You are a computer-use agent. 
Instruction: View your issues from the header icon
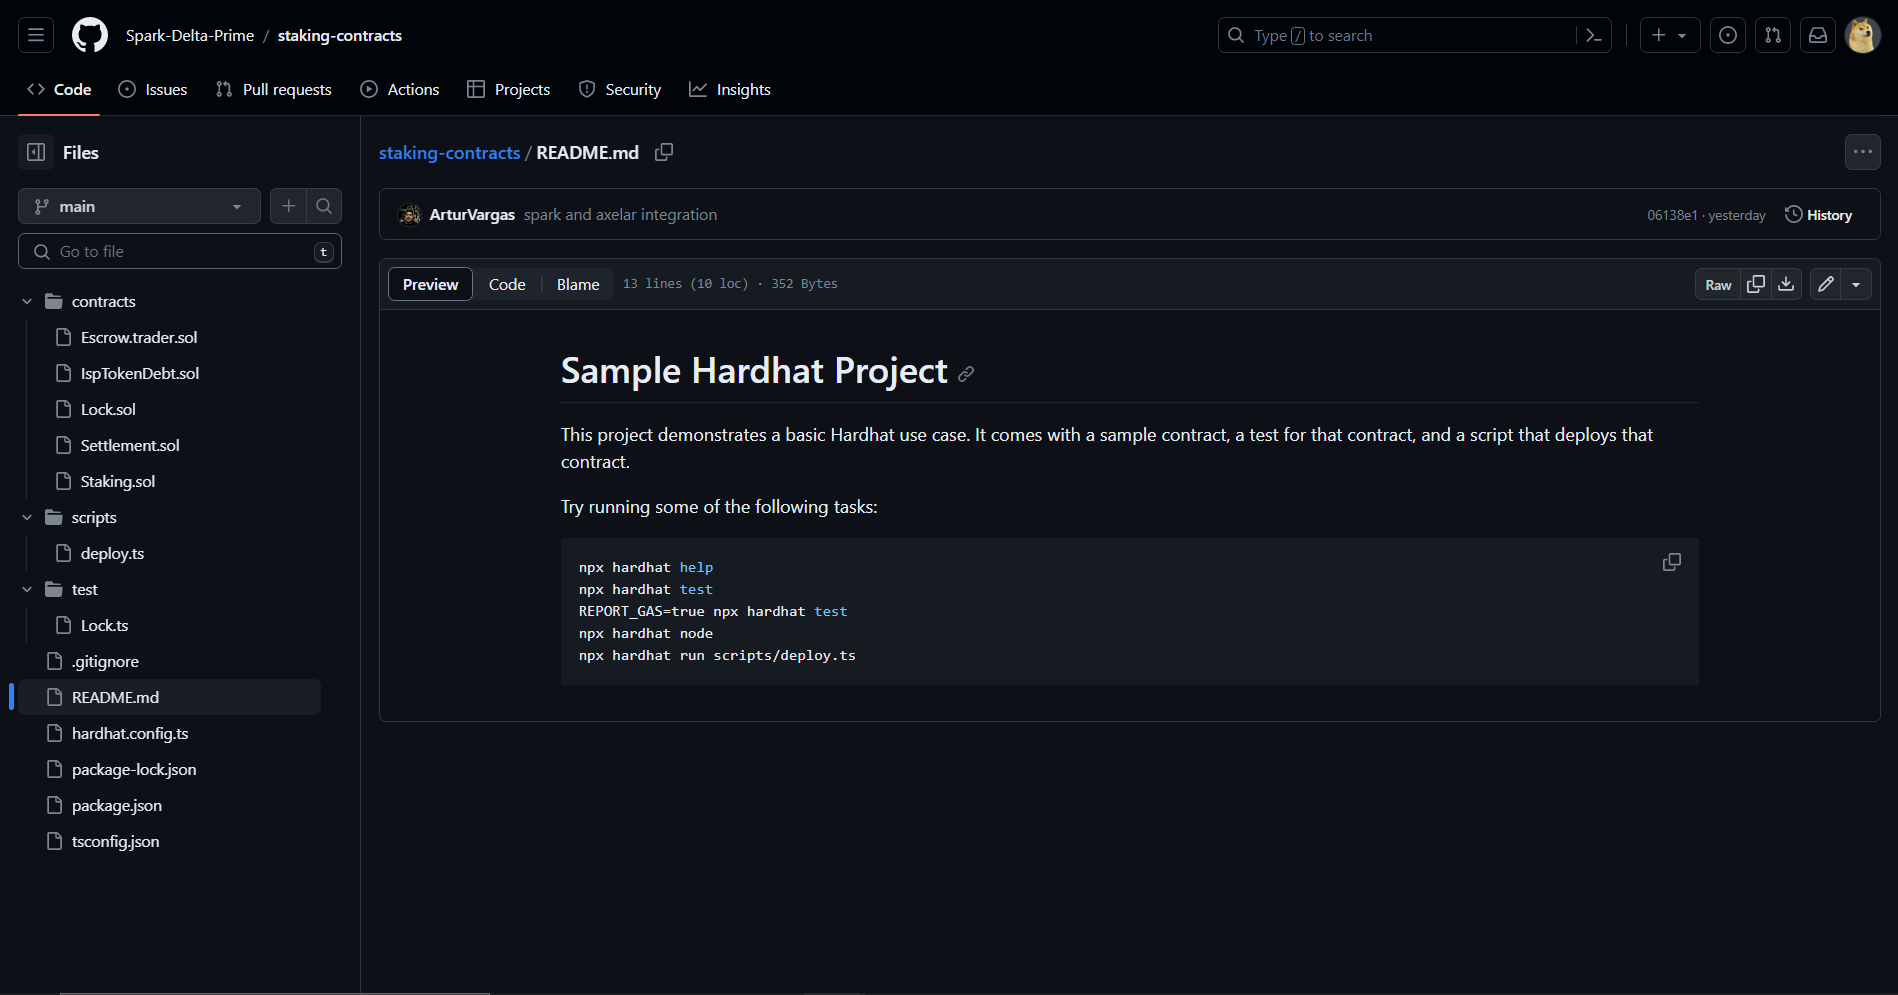1728,35
